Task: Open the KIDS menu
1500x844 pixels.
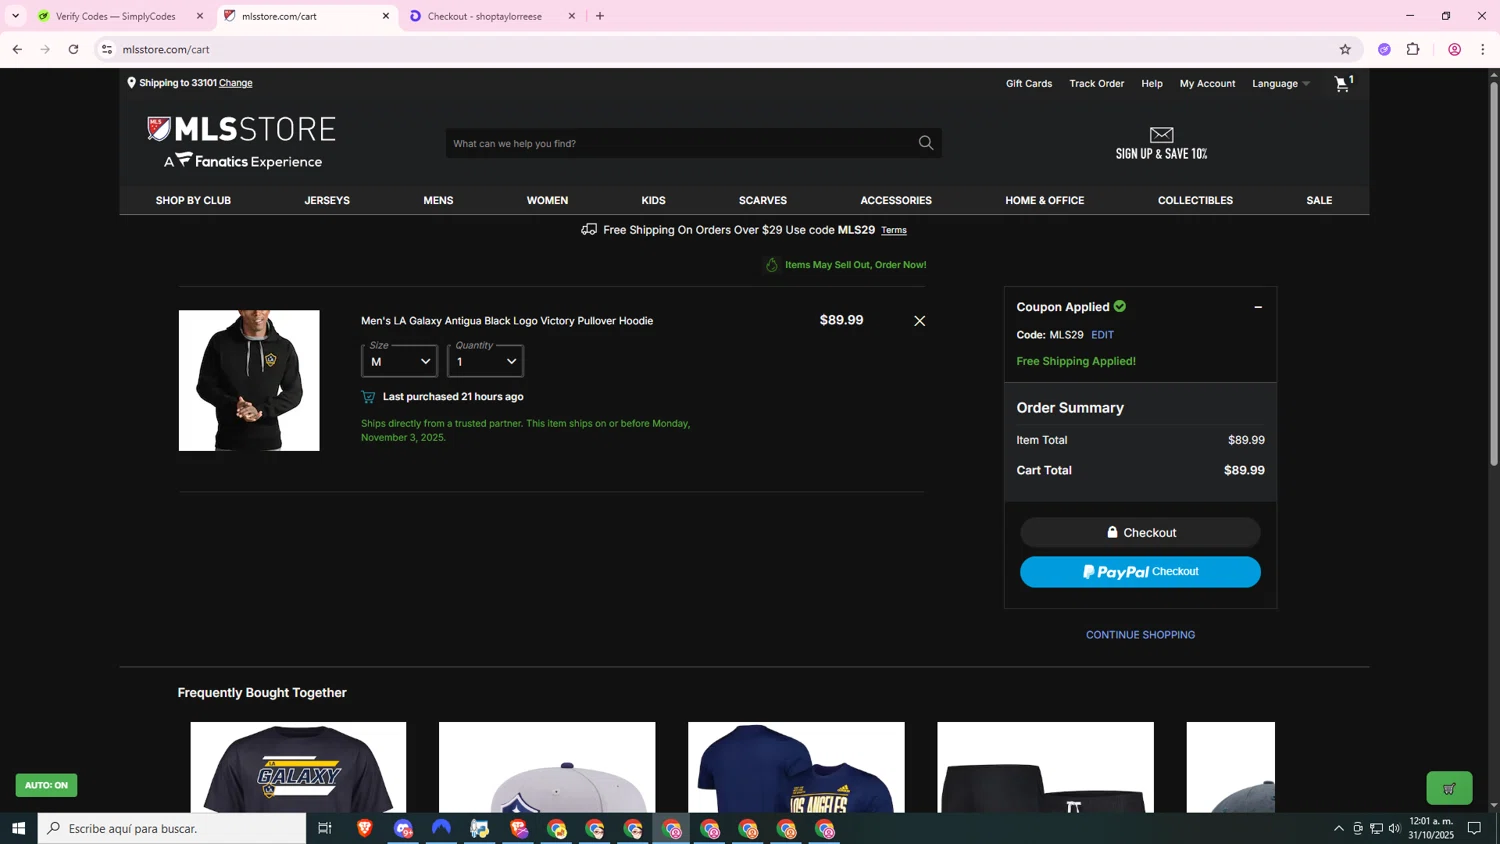Action: pyautogui.click(x=653, y=200)
